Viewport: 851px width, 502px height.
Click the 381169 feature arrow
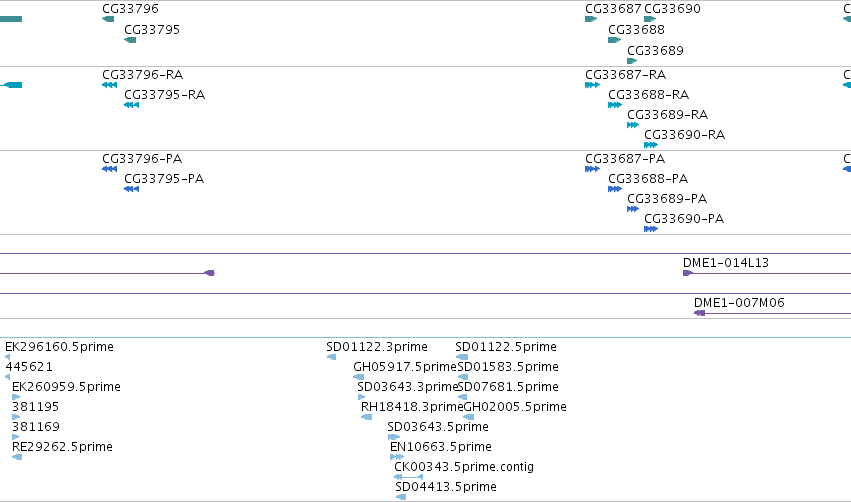click(x=16, y=437)
